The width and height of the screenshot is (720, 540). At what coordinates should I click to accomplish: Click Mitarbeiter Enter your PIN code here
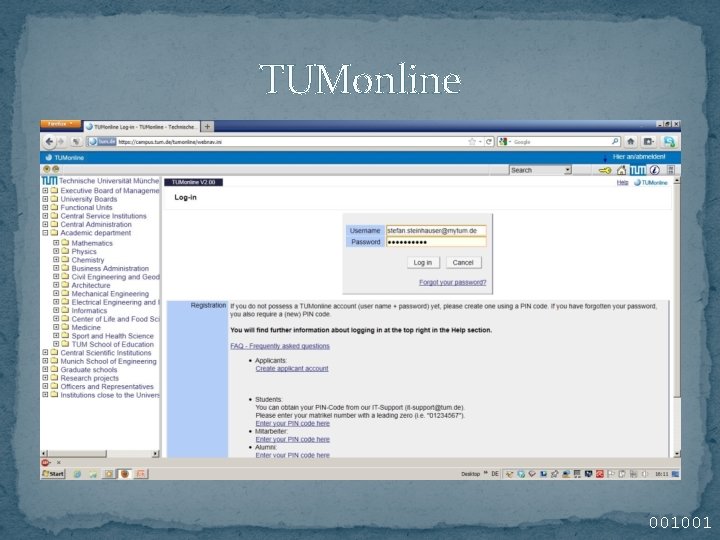(292, 439)
